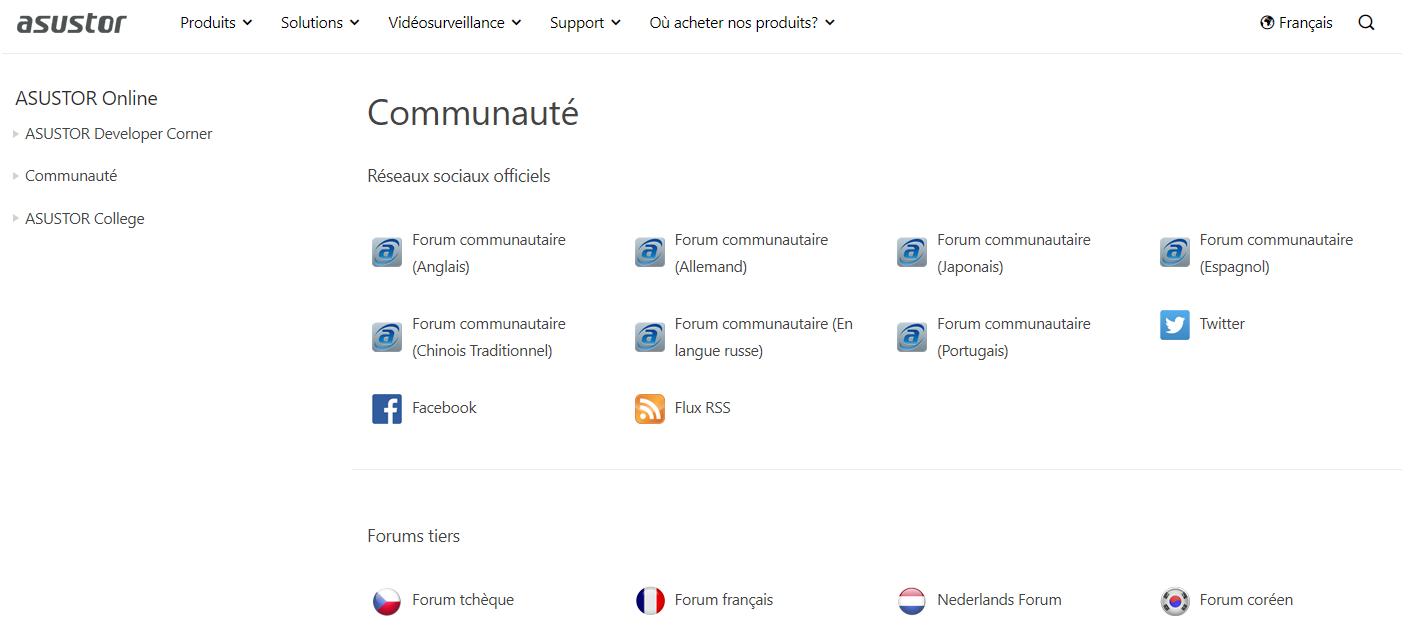Open the Français language selector
1402x638 pixels.
[1296, 23]
